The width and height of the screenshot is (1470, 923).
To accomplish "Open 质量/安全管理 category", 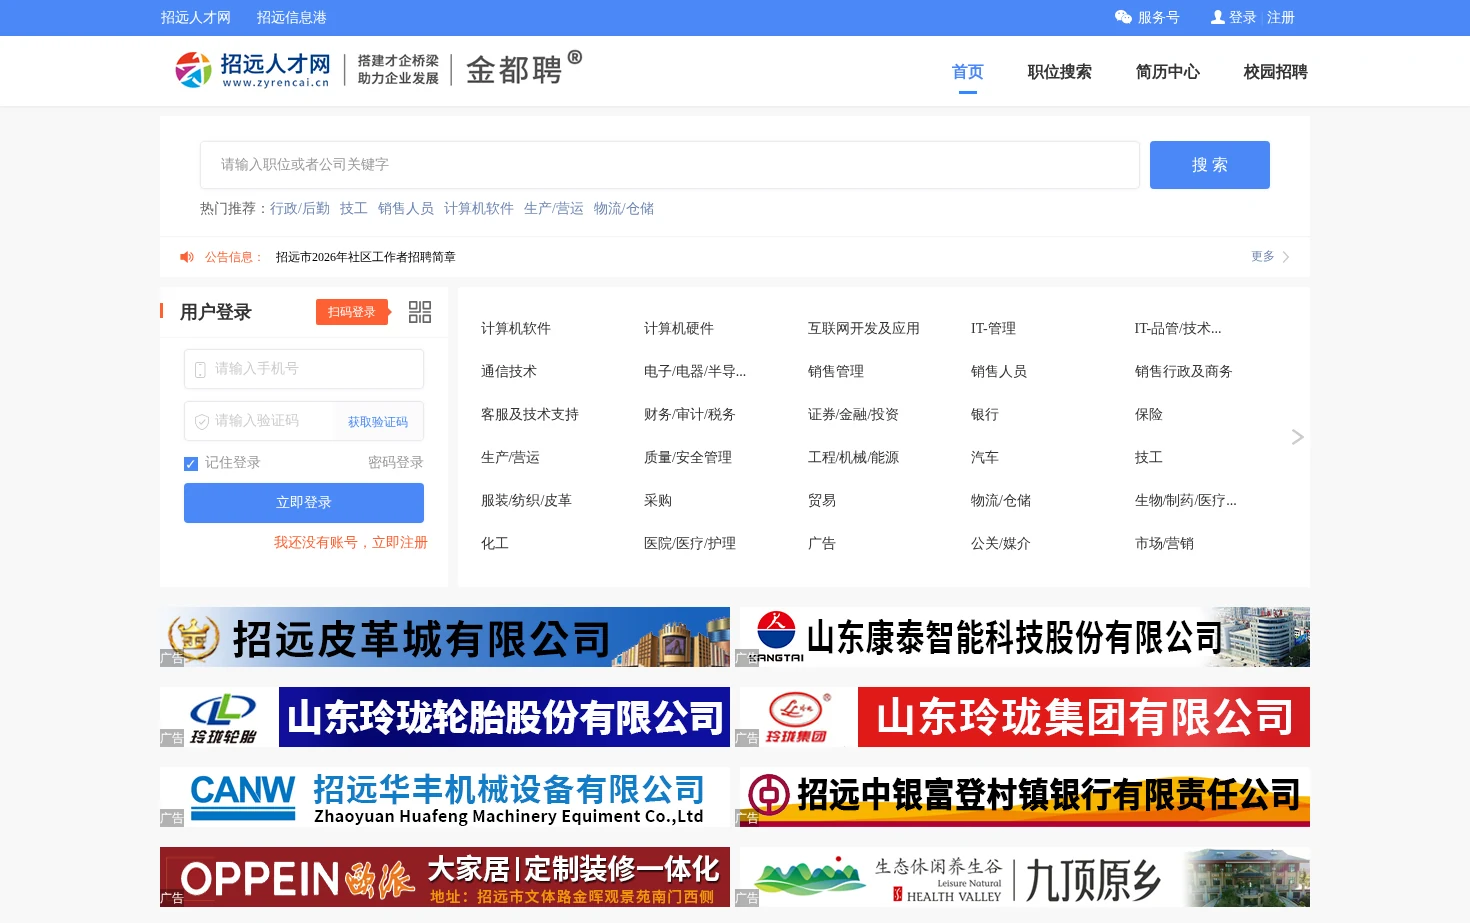I will (688, 457).
